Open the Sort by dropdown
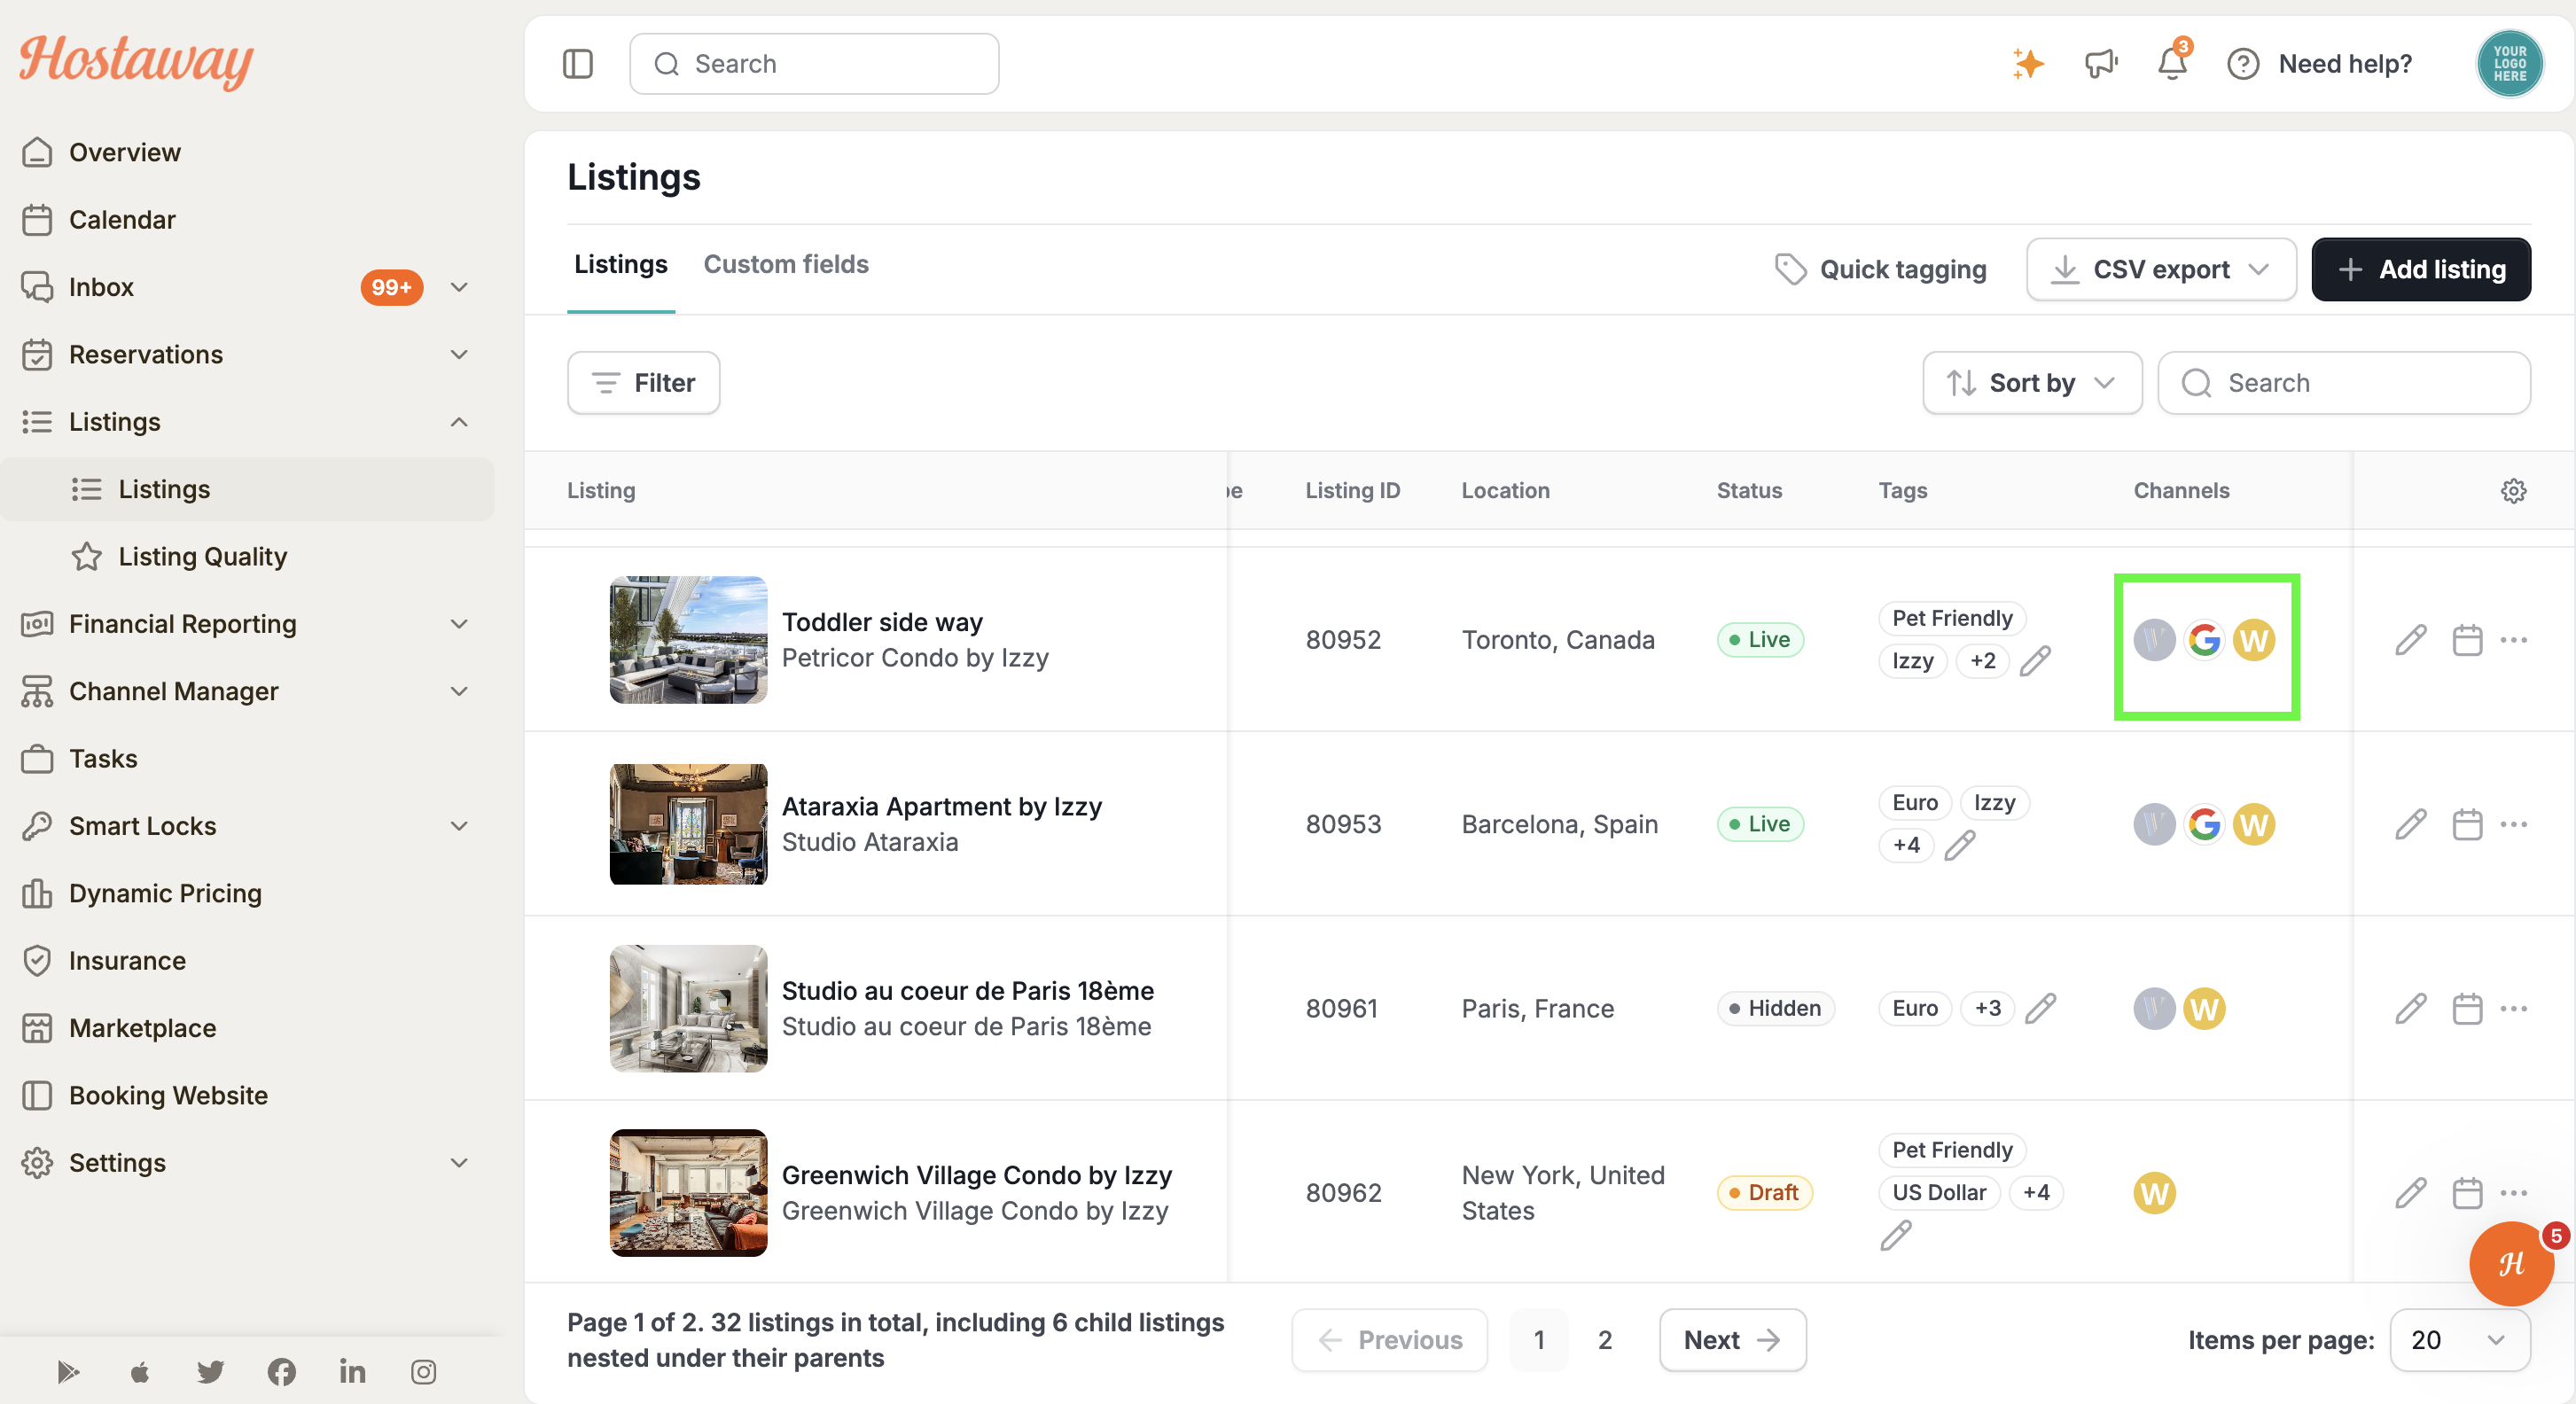This screenshot has height=1404, width=2576. point(2032,383)
